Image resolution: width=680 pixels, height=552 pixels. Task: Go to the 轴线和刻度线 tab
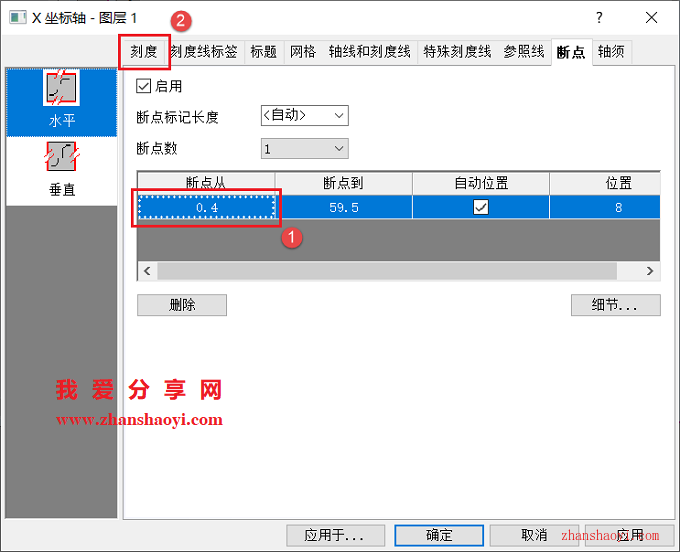[369, 52]
